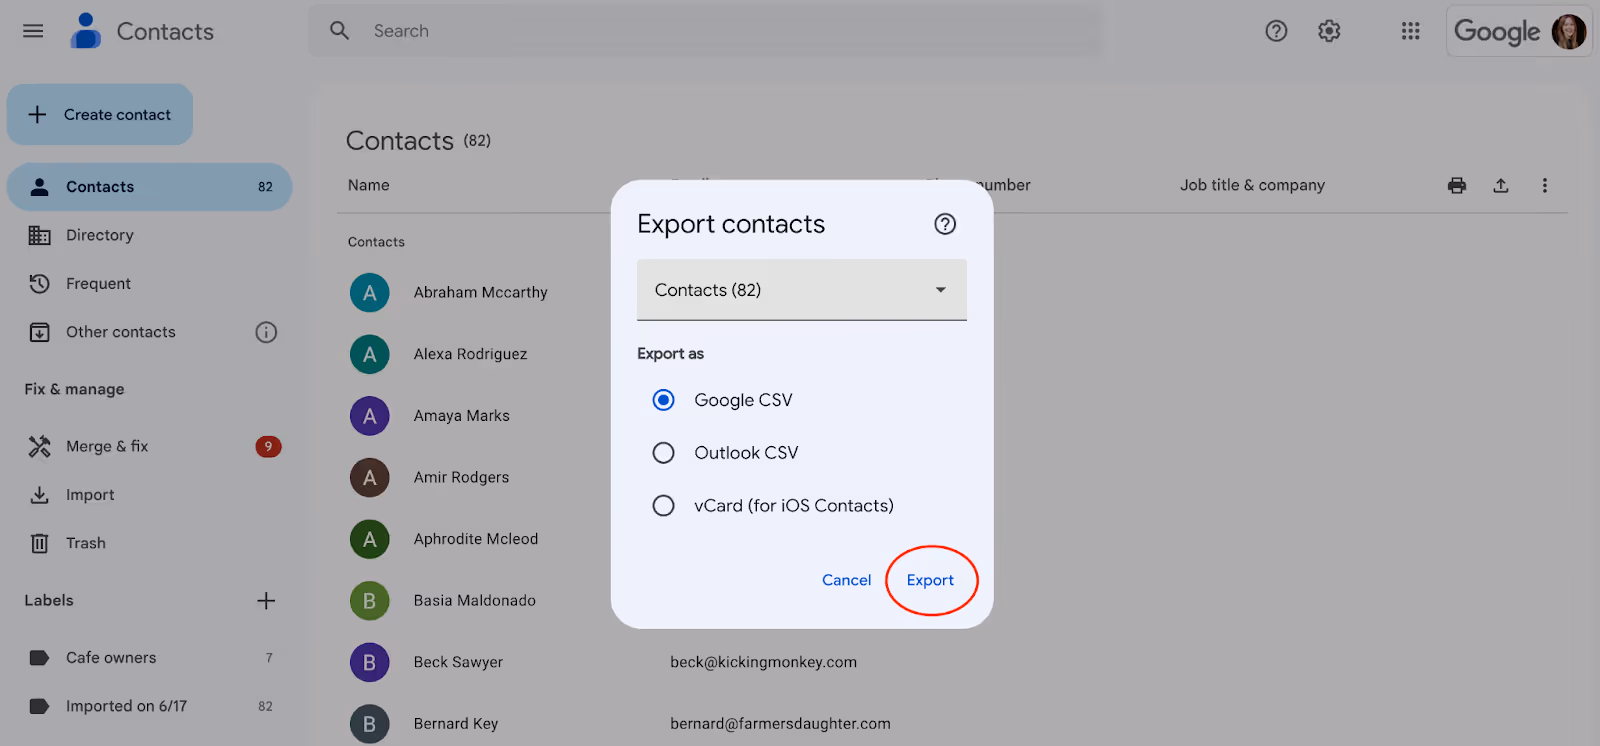The width and height of the screenshot is (1600, 746).
Task: Click the search magnifier icon
Action: point(340,31)
